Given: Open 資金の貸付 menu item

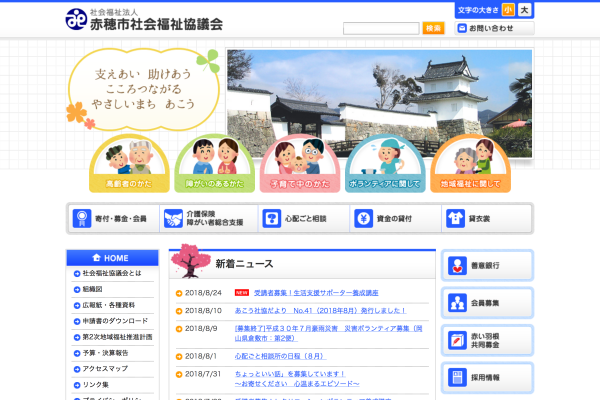Looking at the screenshot, I should pyautogui.click(x=396, y=219).
